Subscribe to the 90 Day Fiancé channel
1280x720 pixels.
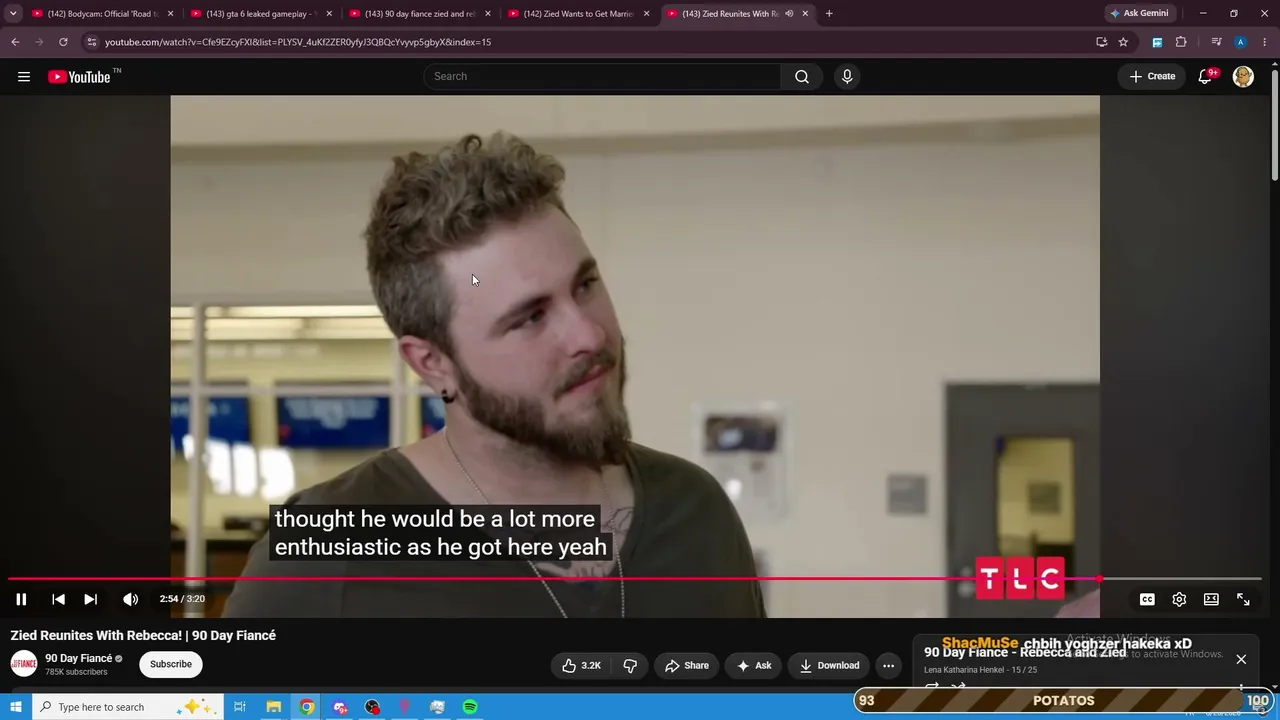pyautogui.click(x=171, y=664)
